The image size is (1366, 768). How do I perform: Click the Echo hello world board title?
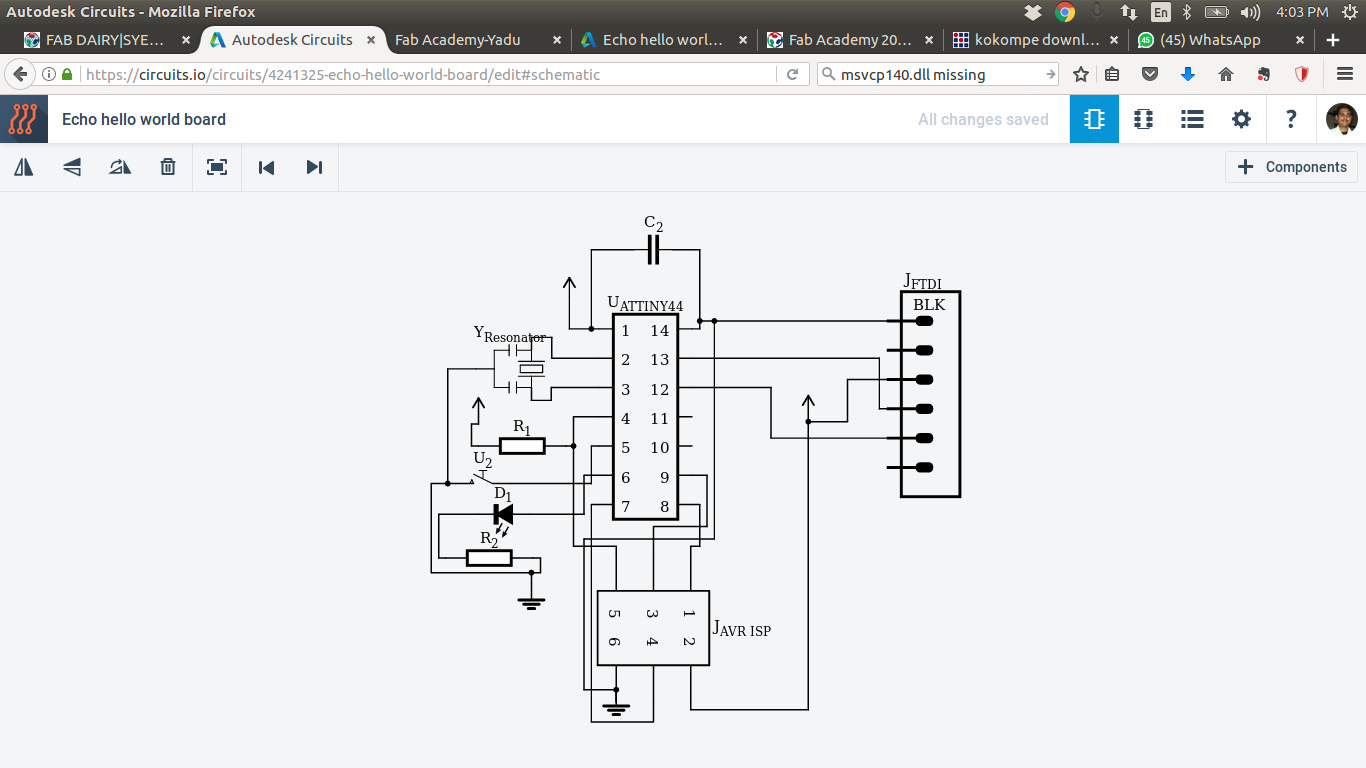(144, 119)
